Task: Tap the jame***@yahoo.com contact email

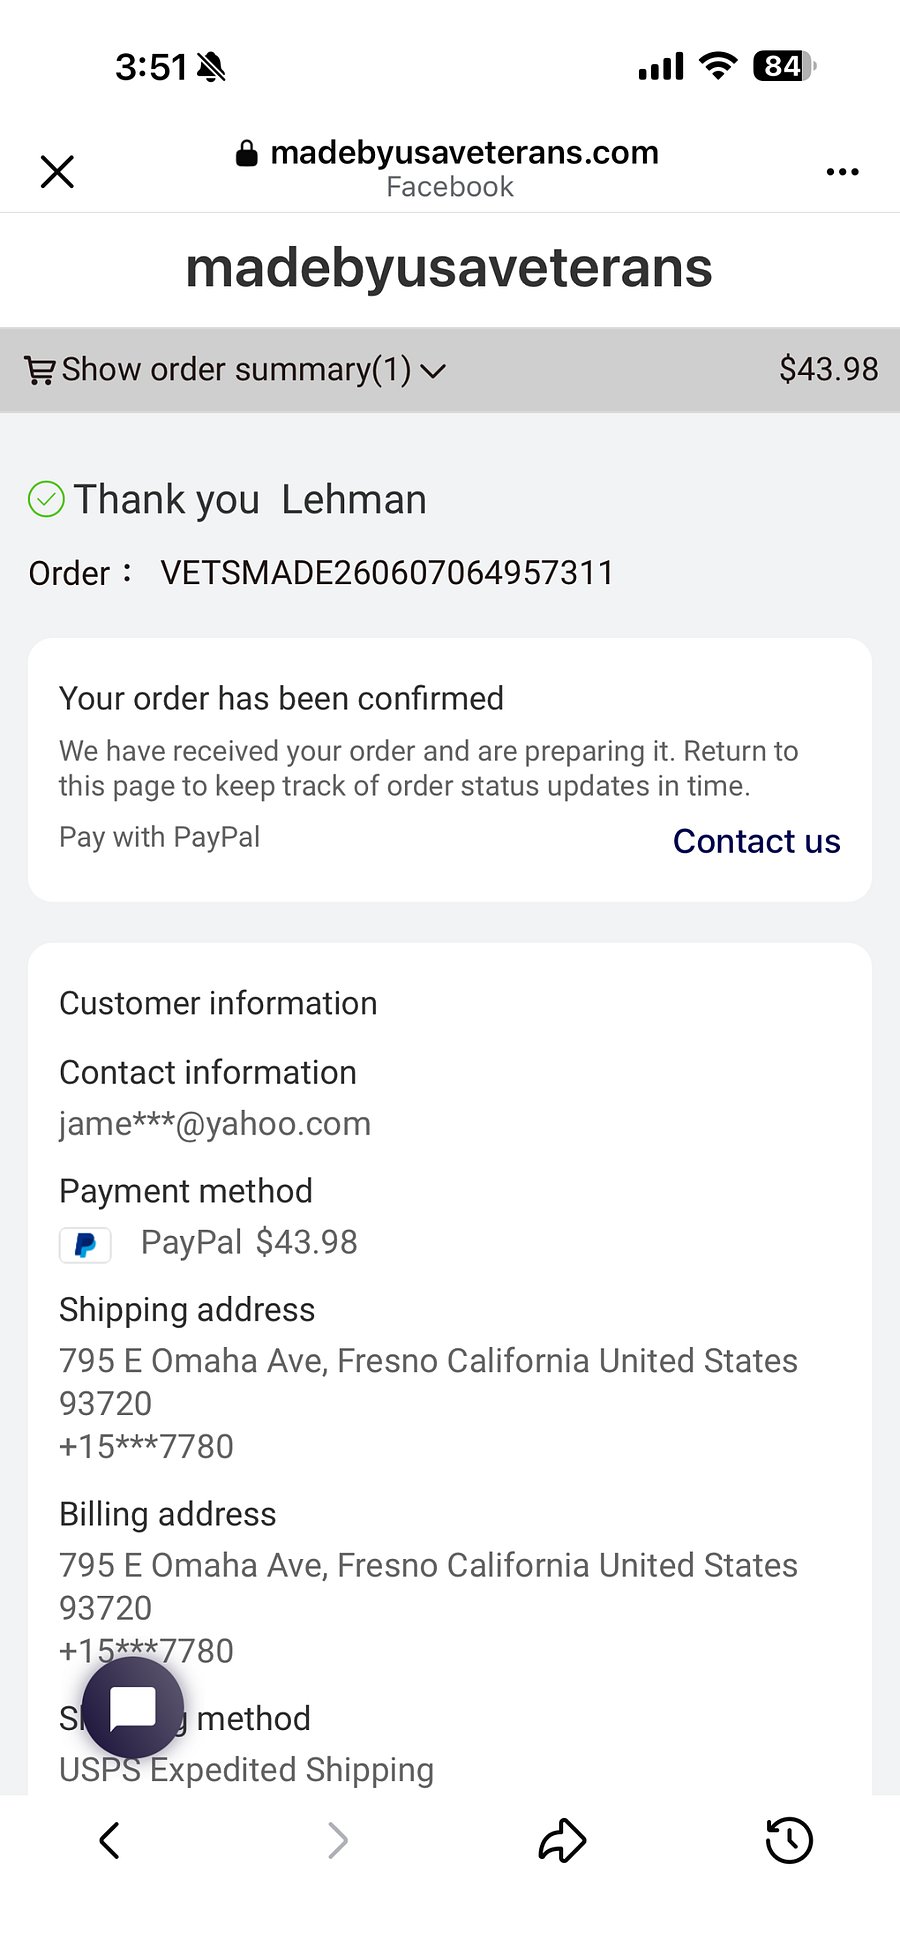Action: (x=215, y=1124)
